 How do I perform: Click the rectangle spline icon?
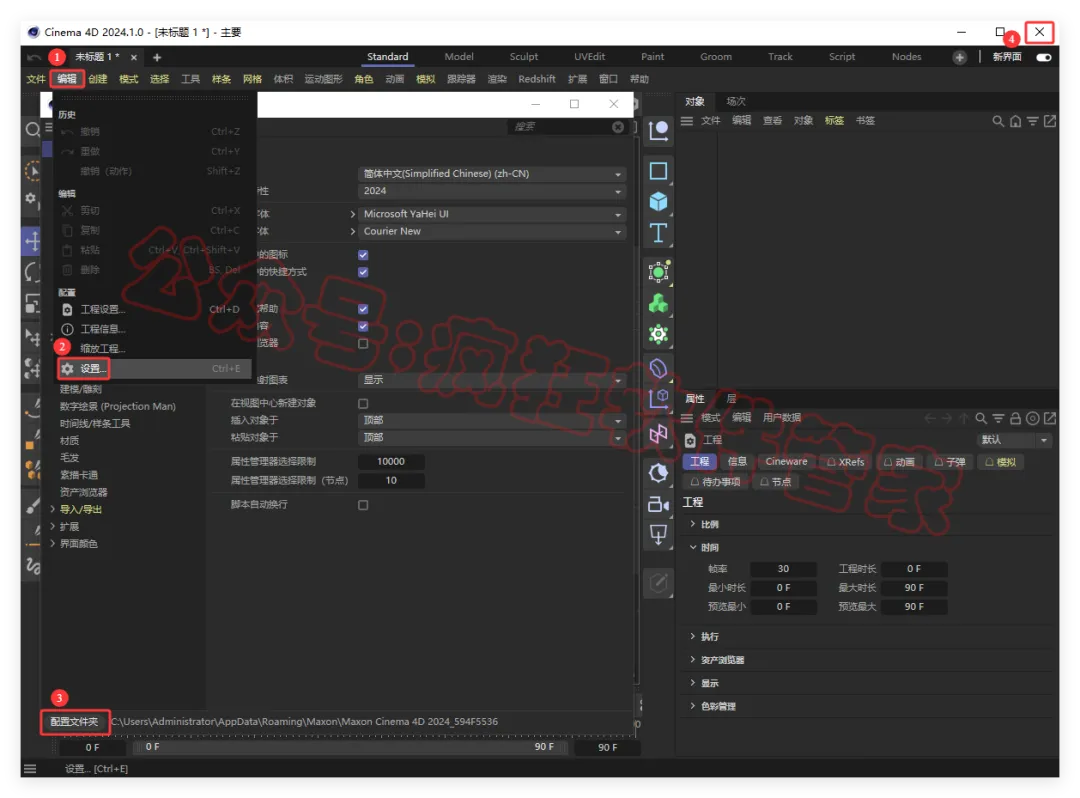[x=658, y=171]
